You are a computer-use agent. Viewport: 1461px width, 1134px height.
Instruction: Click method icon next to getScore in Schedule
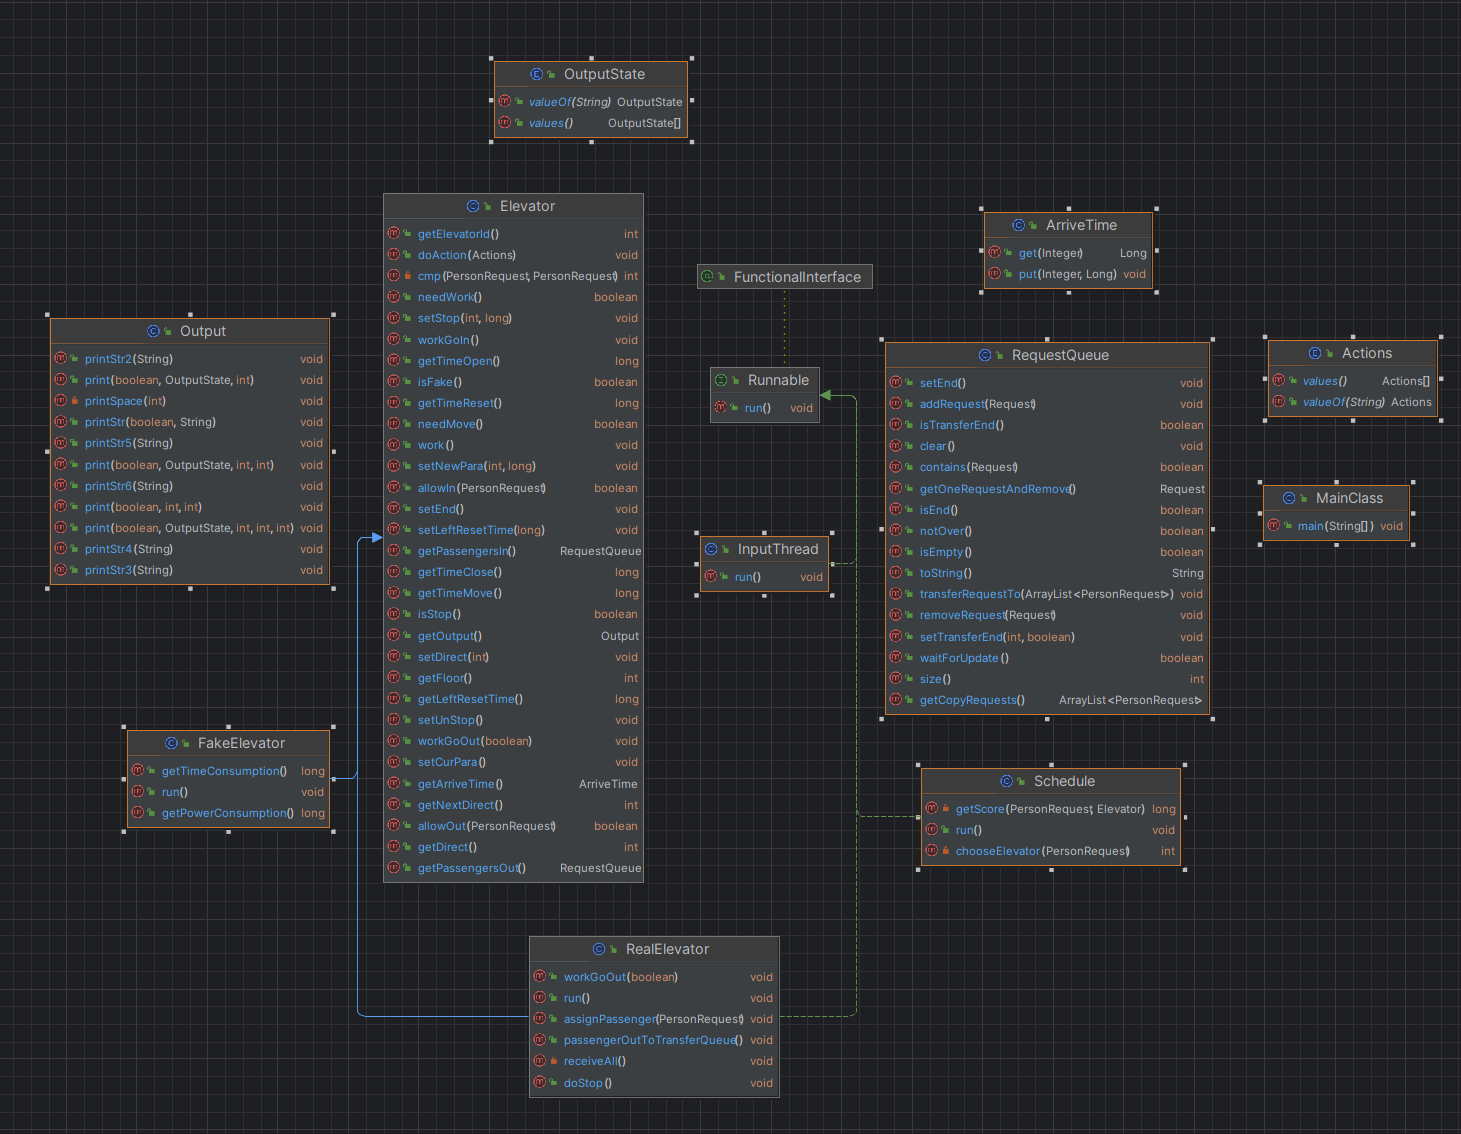pyautogui.click(x=932, y=809)
